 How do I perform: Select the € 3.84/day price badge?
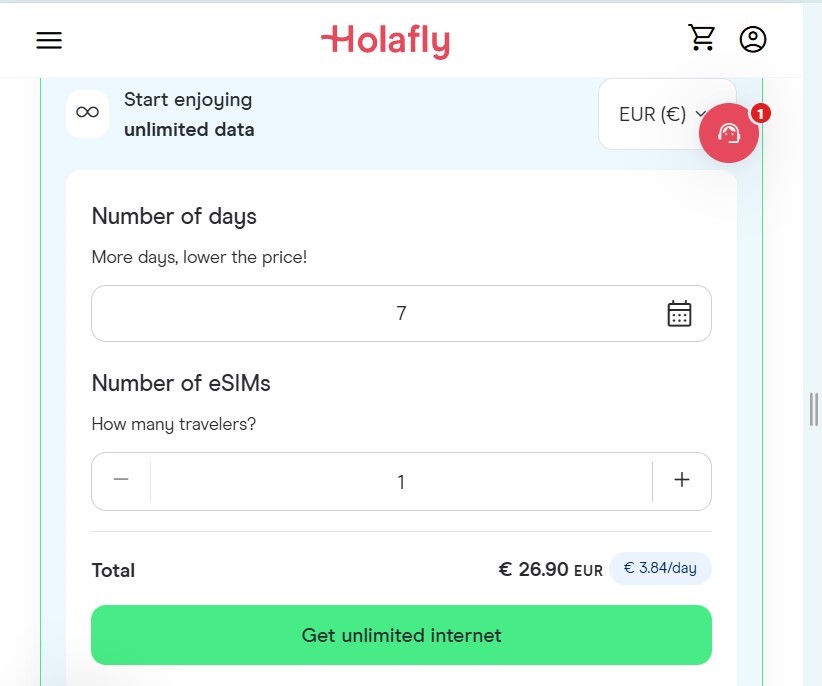[x=660, y=568]
